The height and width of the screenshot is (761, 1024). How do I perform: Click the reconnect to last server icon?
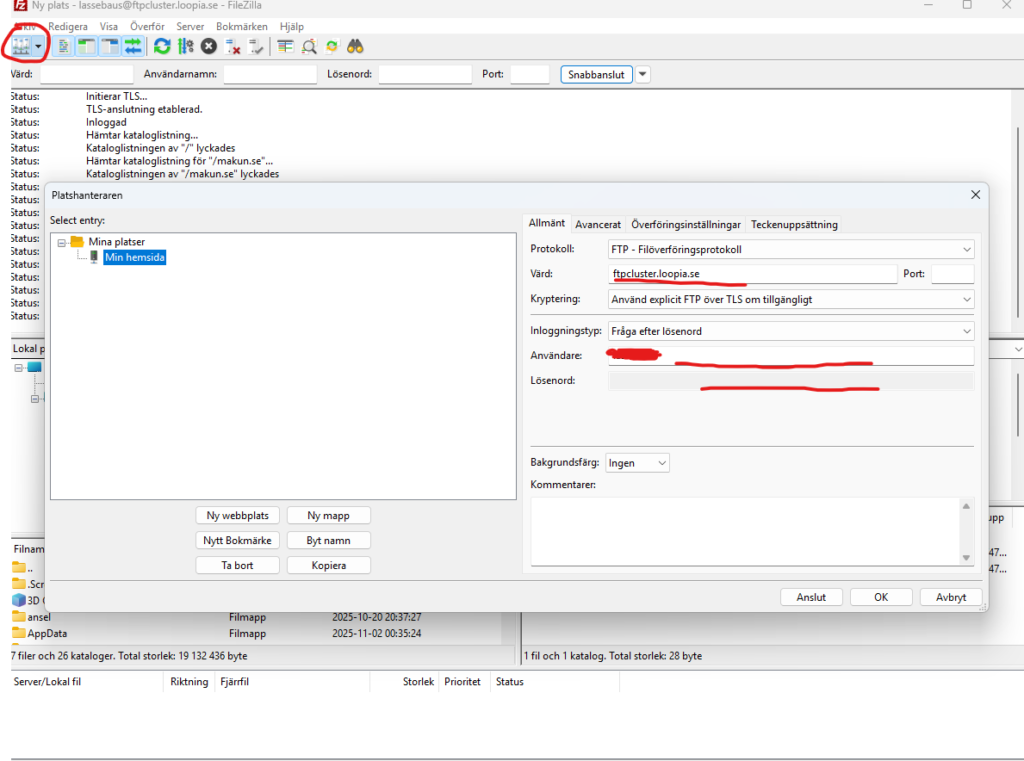click(256, 46)
